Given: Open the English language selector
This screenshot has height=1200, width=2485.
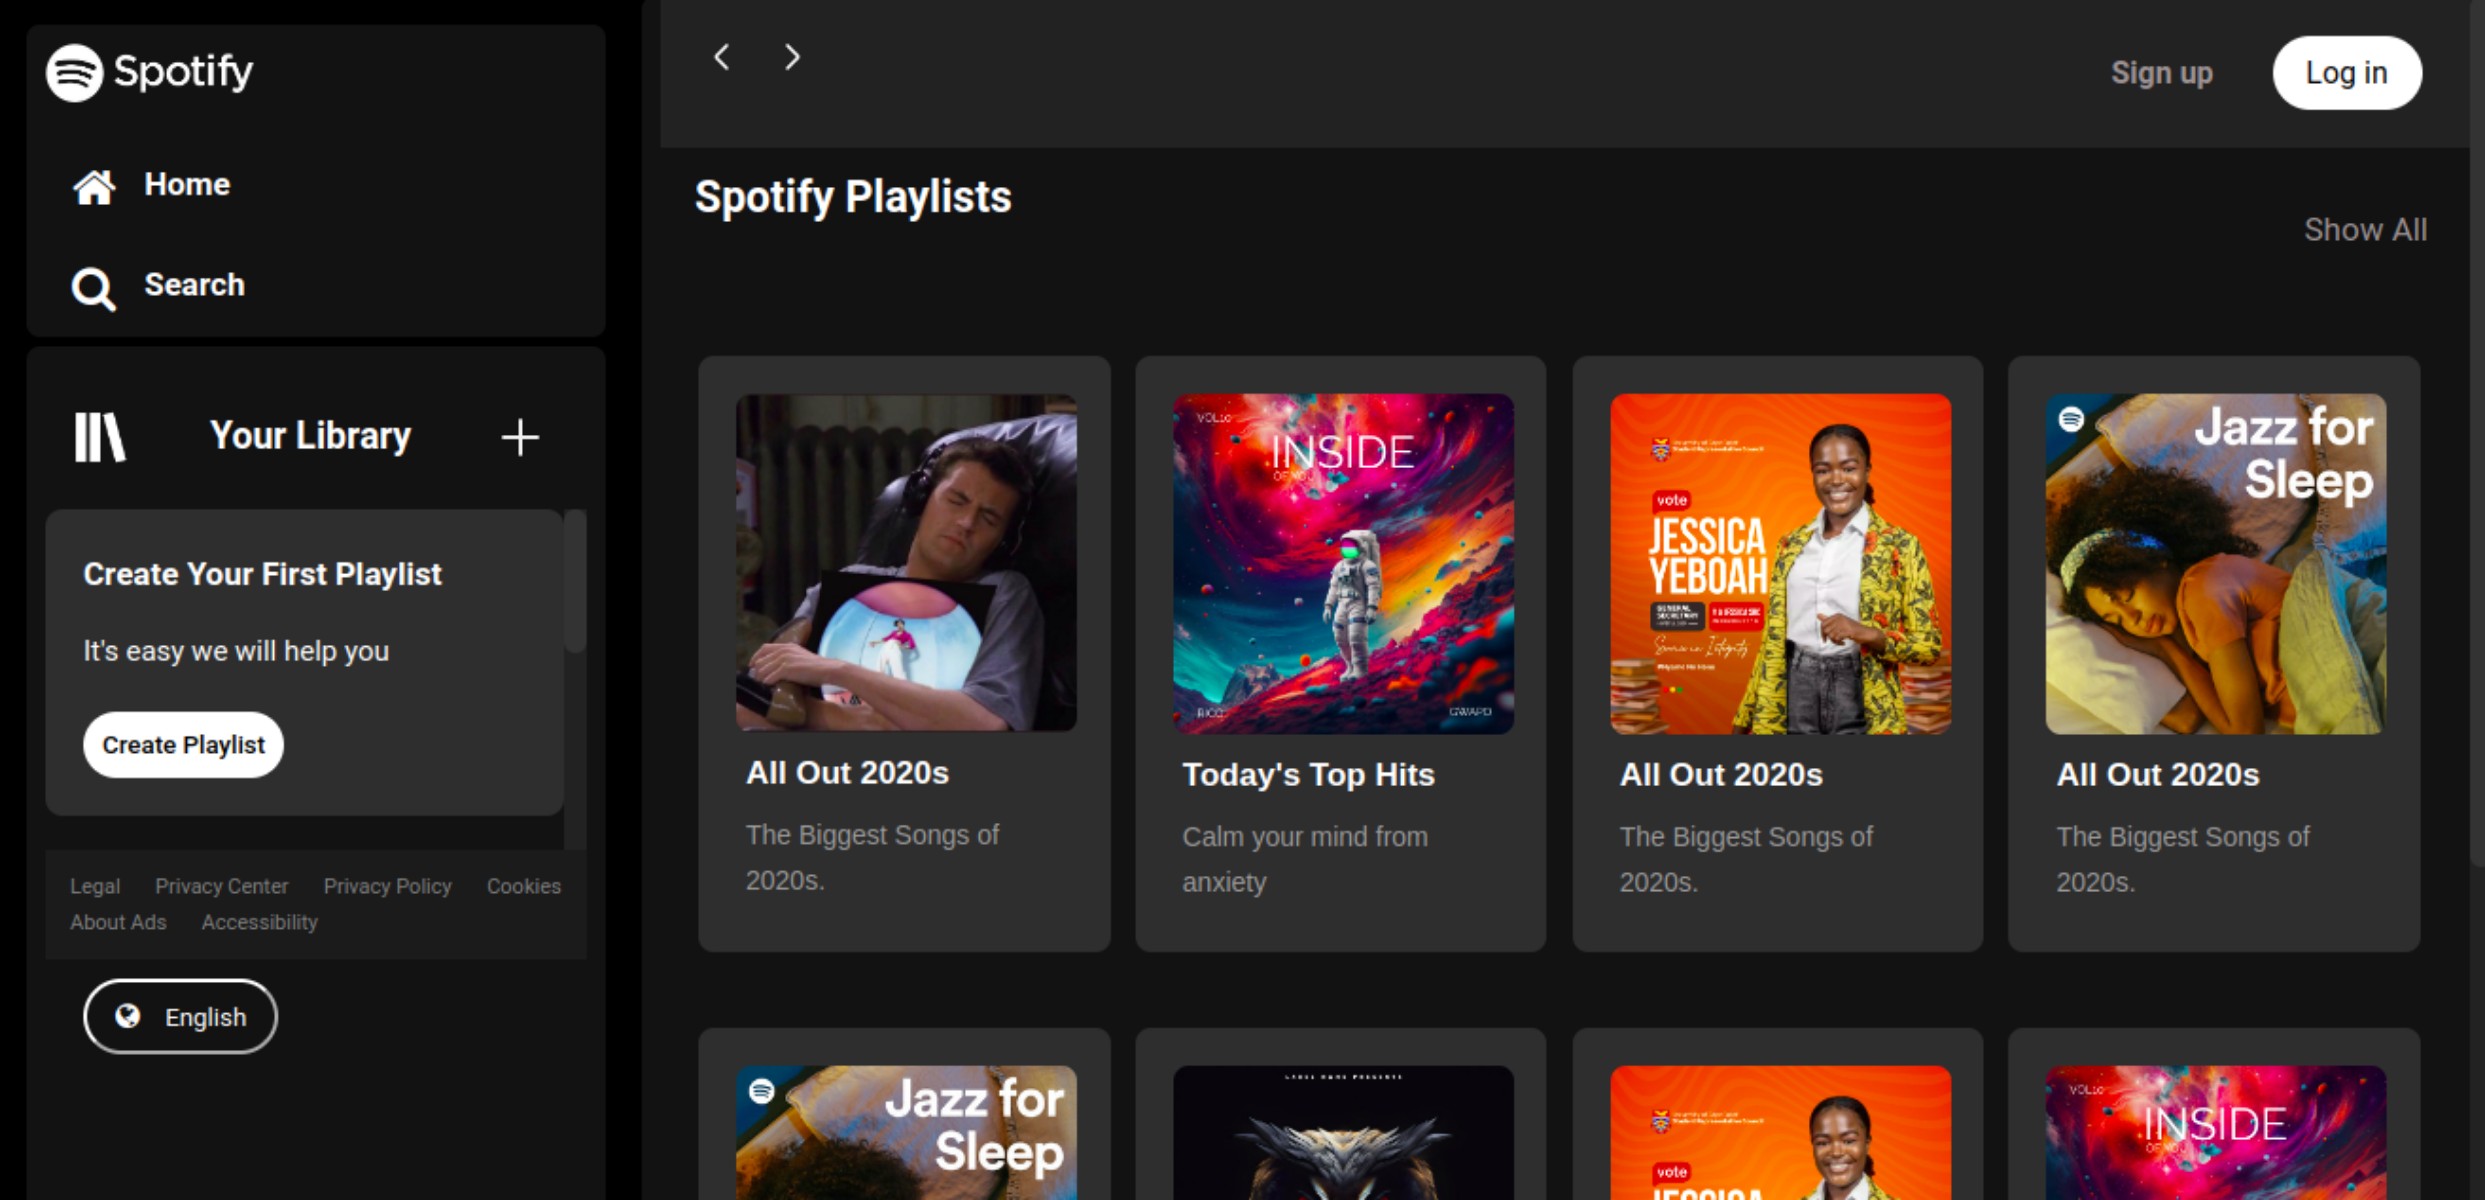Looking at the screenshot, I should point(181,1016).
